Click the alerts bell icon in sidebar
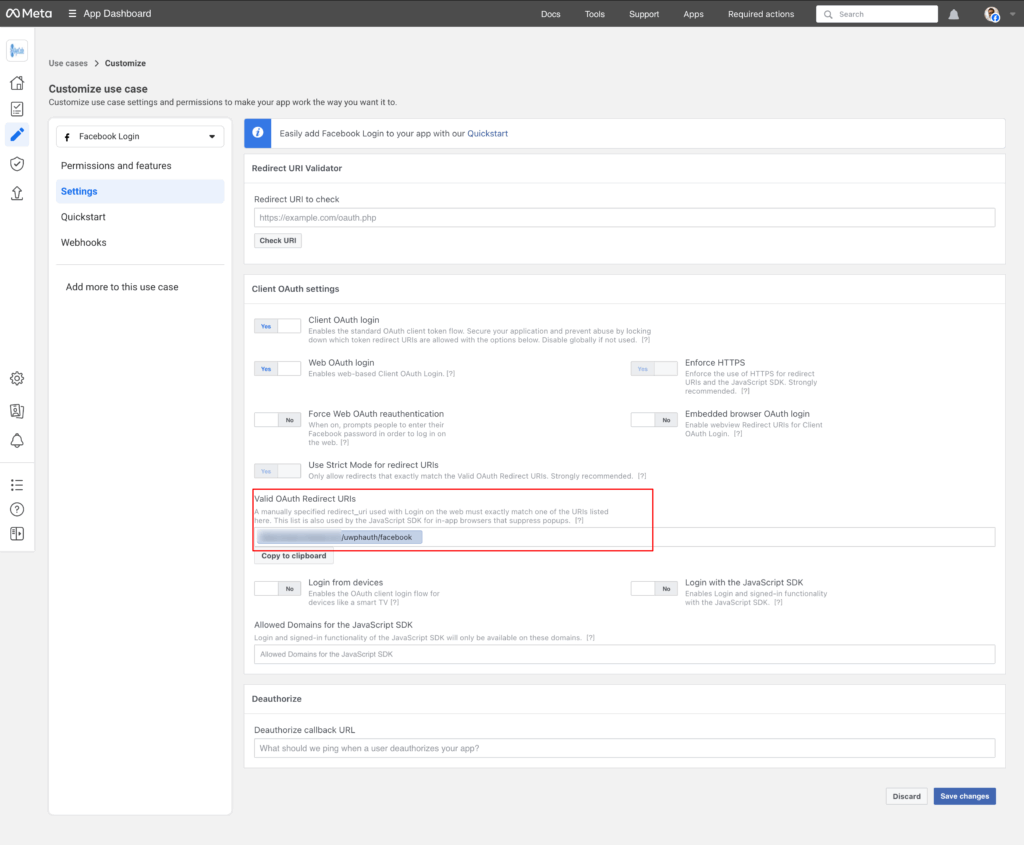 pos(17,441)
